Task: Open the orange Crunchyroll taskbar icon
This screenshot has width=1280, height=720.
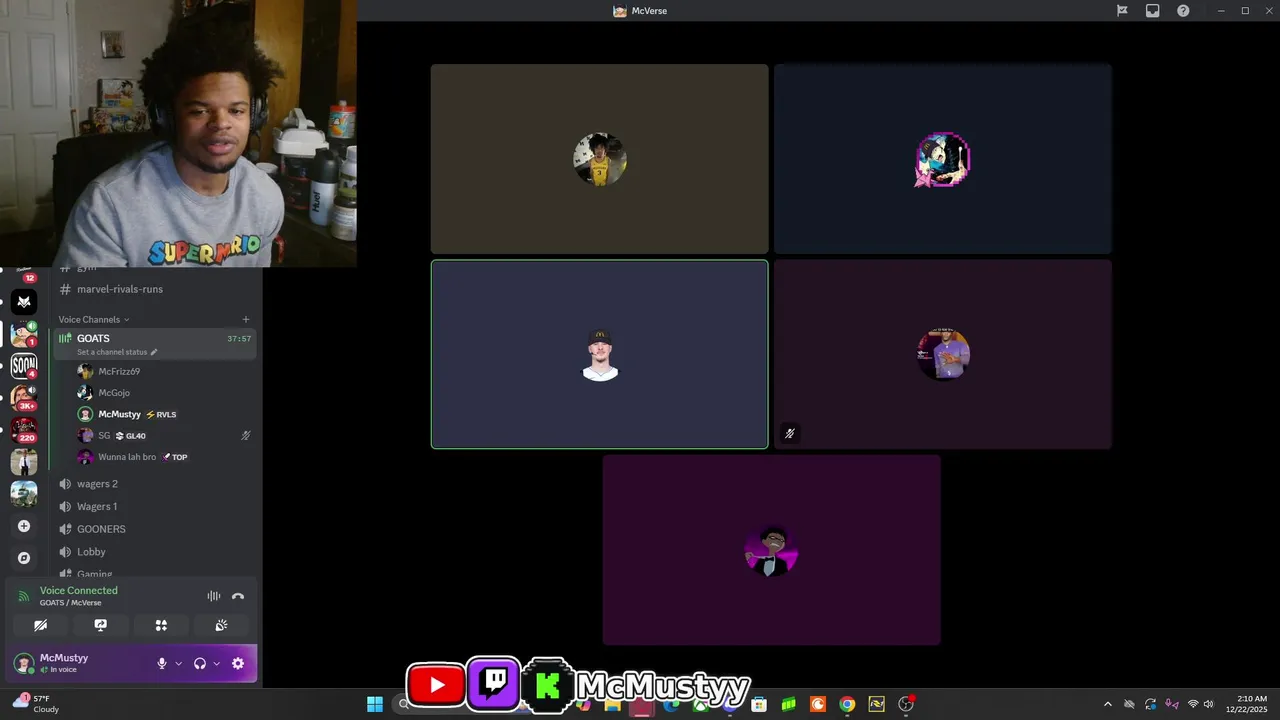Action: click(x=818, y=704)
